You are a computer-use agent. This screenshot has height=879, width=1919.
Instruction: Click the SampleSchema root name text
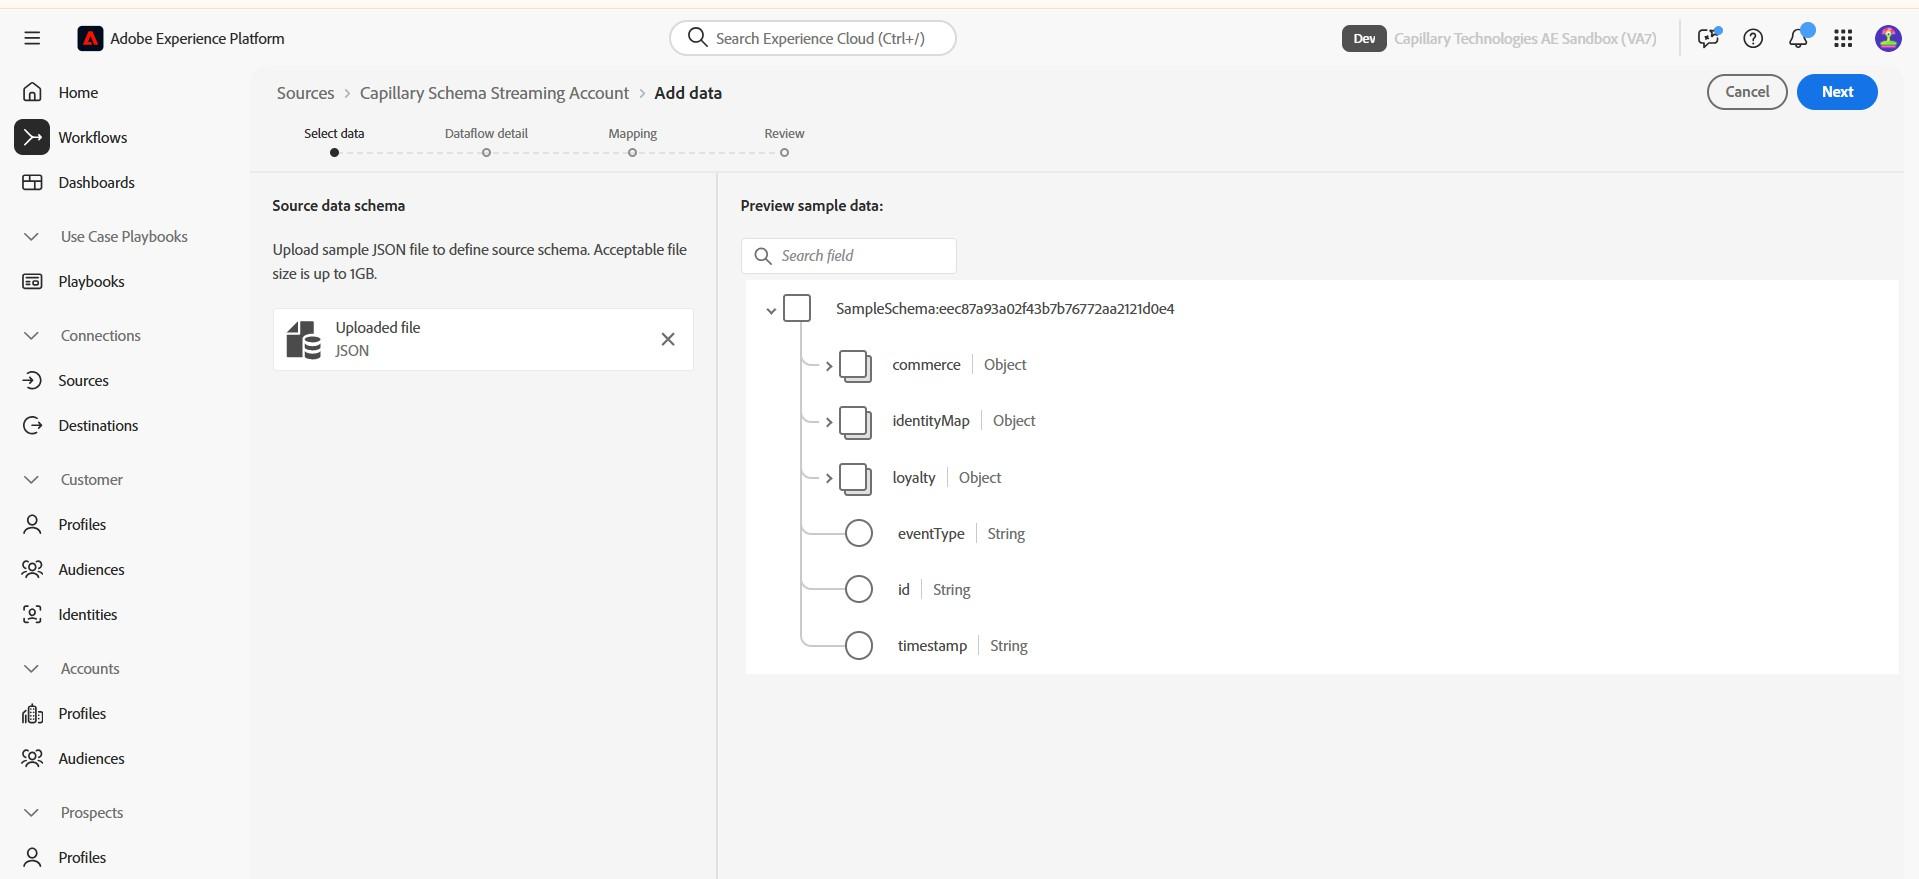click(1005, 309)
